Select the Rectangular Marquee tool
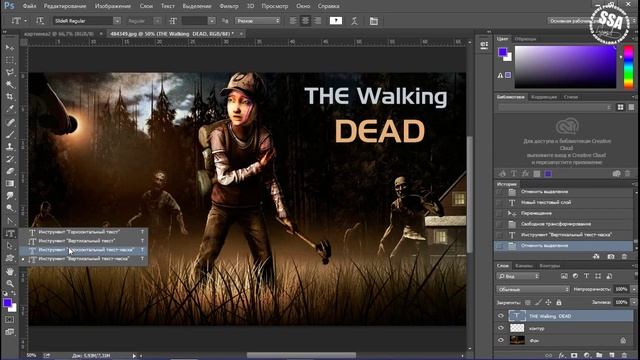640x360 pixels. point(10,60)
